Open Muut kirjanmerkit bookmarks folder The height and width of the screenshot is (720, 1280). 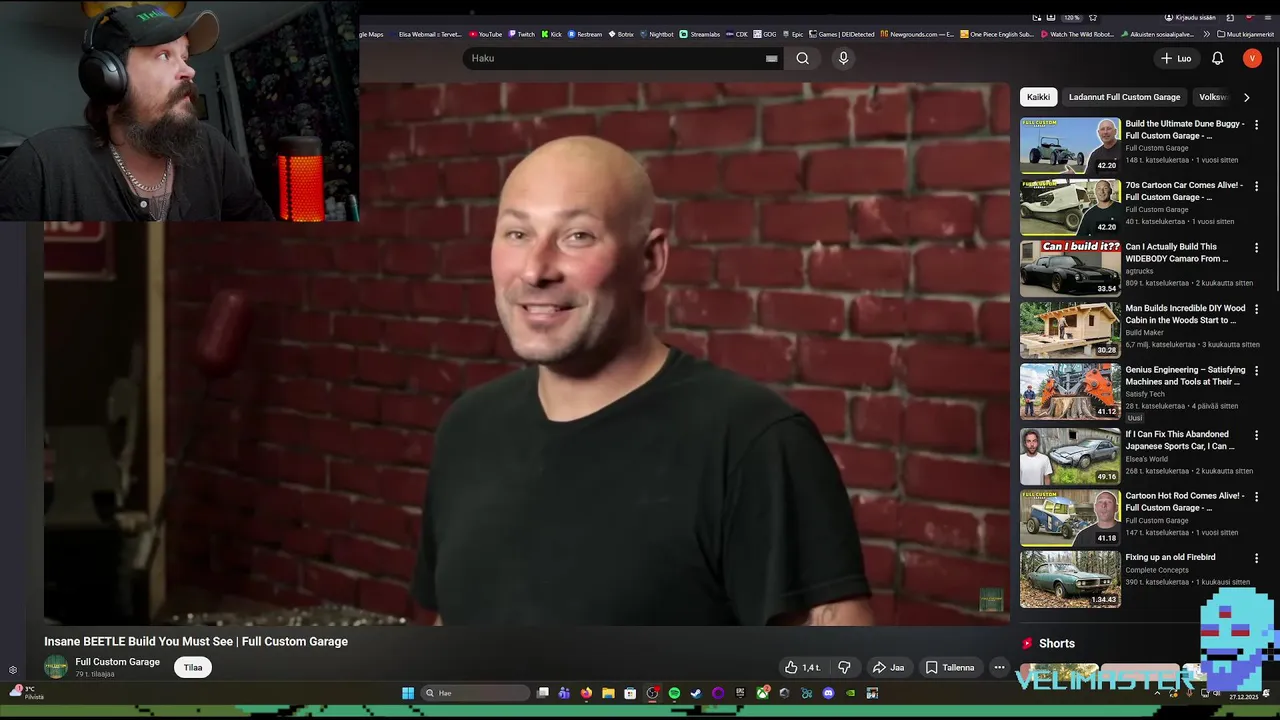pos(1246,34)
